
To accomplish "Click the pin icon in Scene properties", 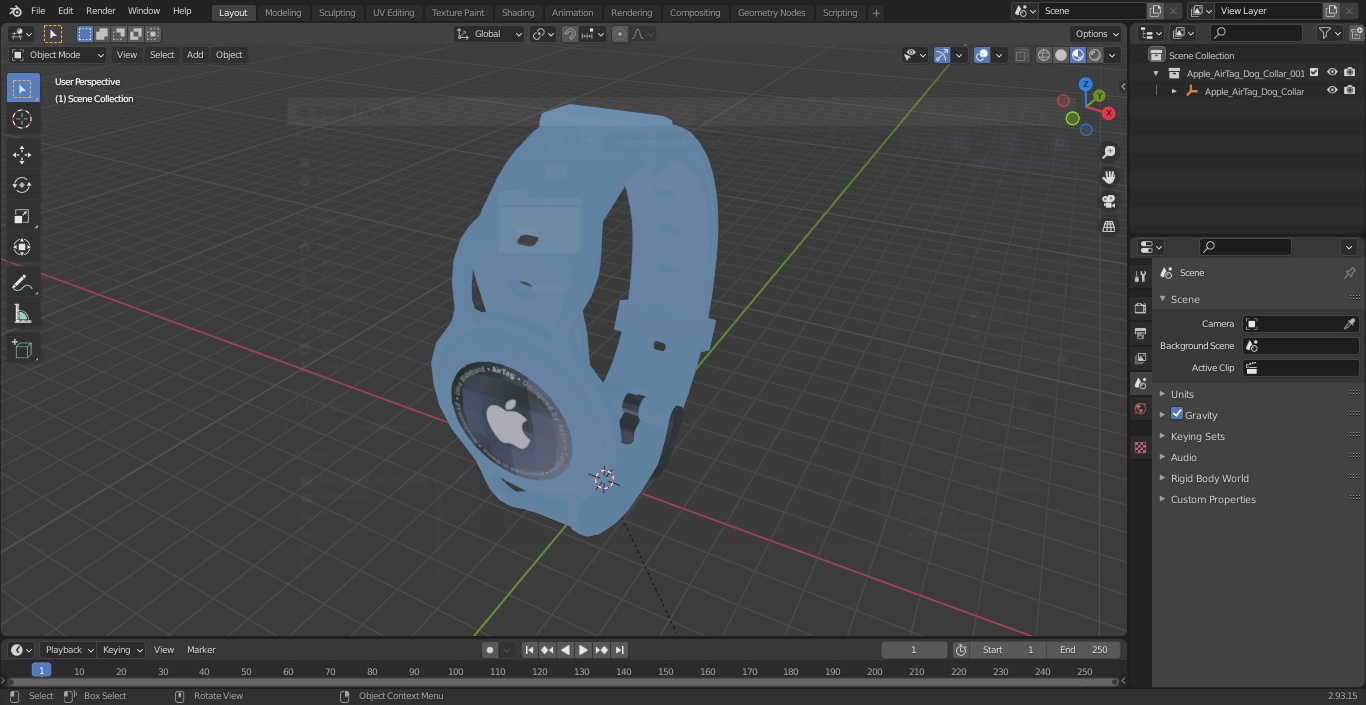I will (1349, 273).
